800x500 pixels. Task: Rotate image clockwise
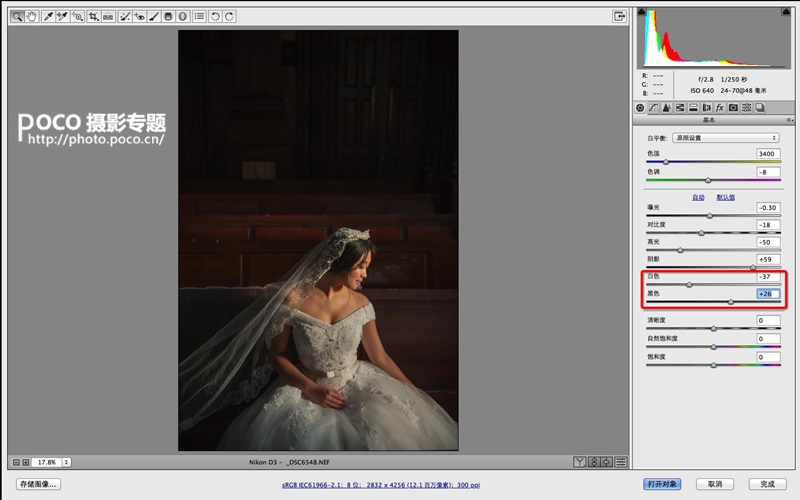230,16
